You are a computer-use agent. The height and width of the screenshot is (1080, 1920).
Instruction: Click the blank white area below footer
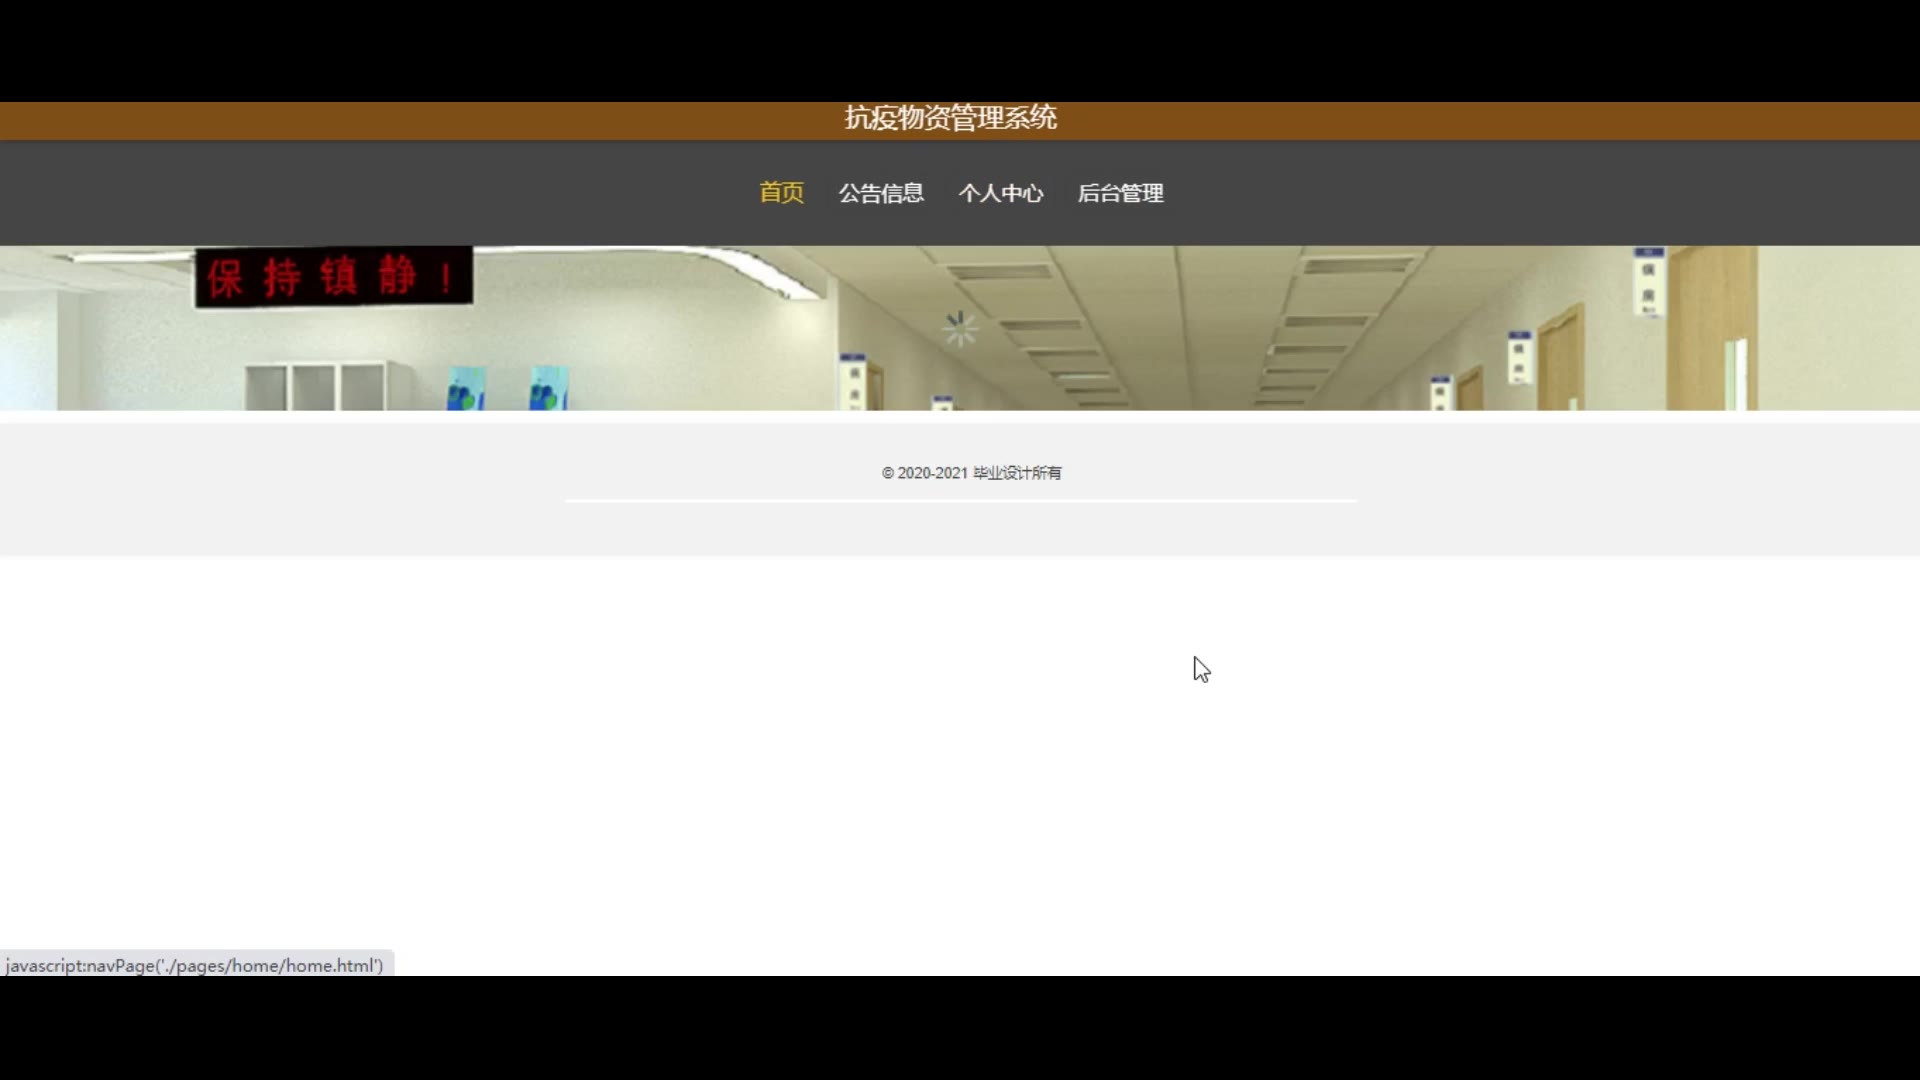point(700,760)
